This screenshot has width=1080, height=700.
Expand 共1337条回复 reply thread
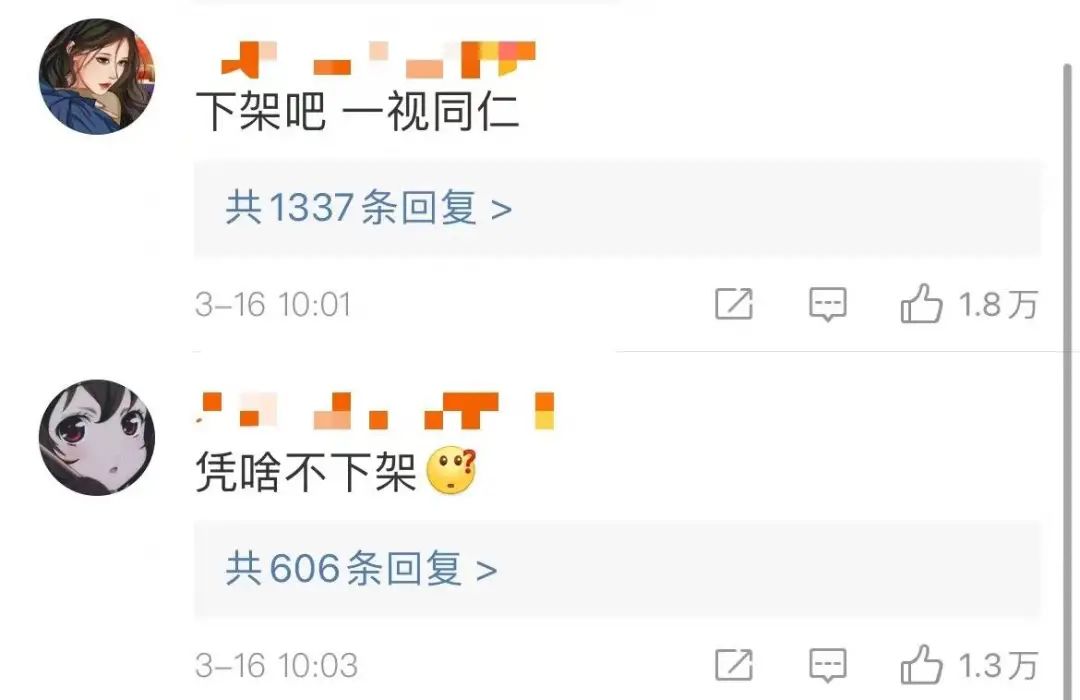(369, 207)
